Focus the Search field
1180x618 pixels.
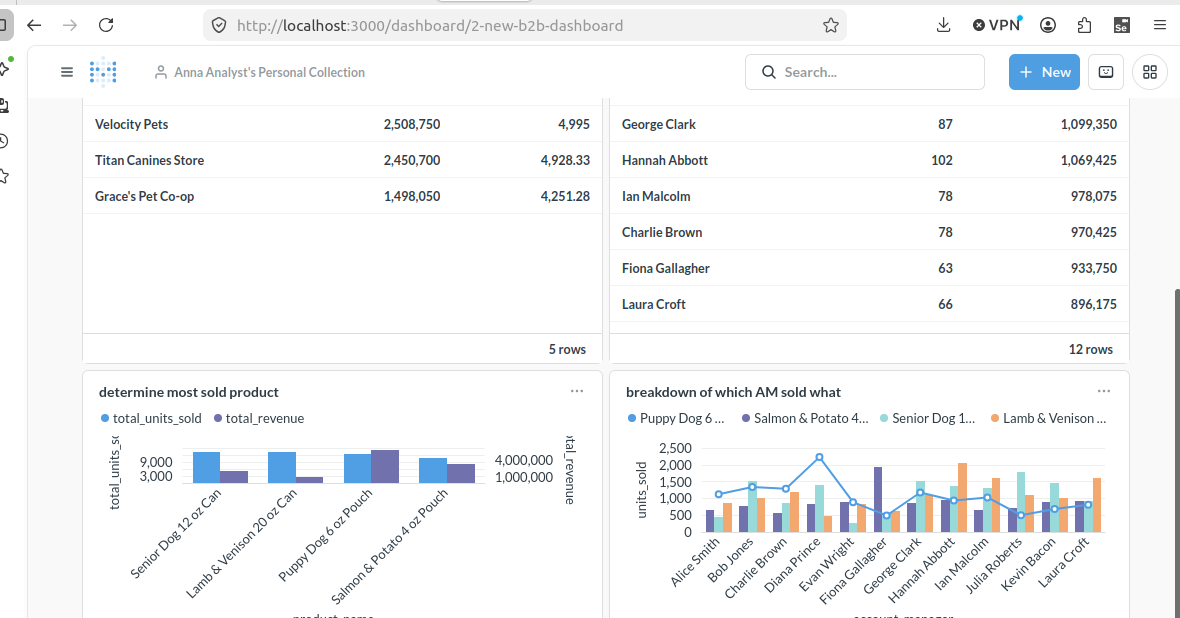(865, 72)
